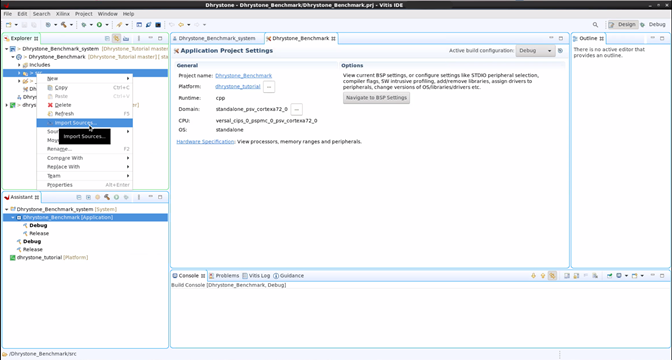This screenshot has width=672, height=360.
Task: Click the search magnifier icon in toolbar
Action: 595,25
